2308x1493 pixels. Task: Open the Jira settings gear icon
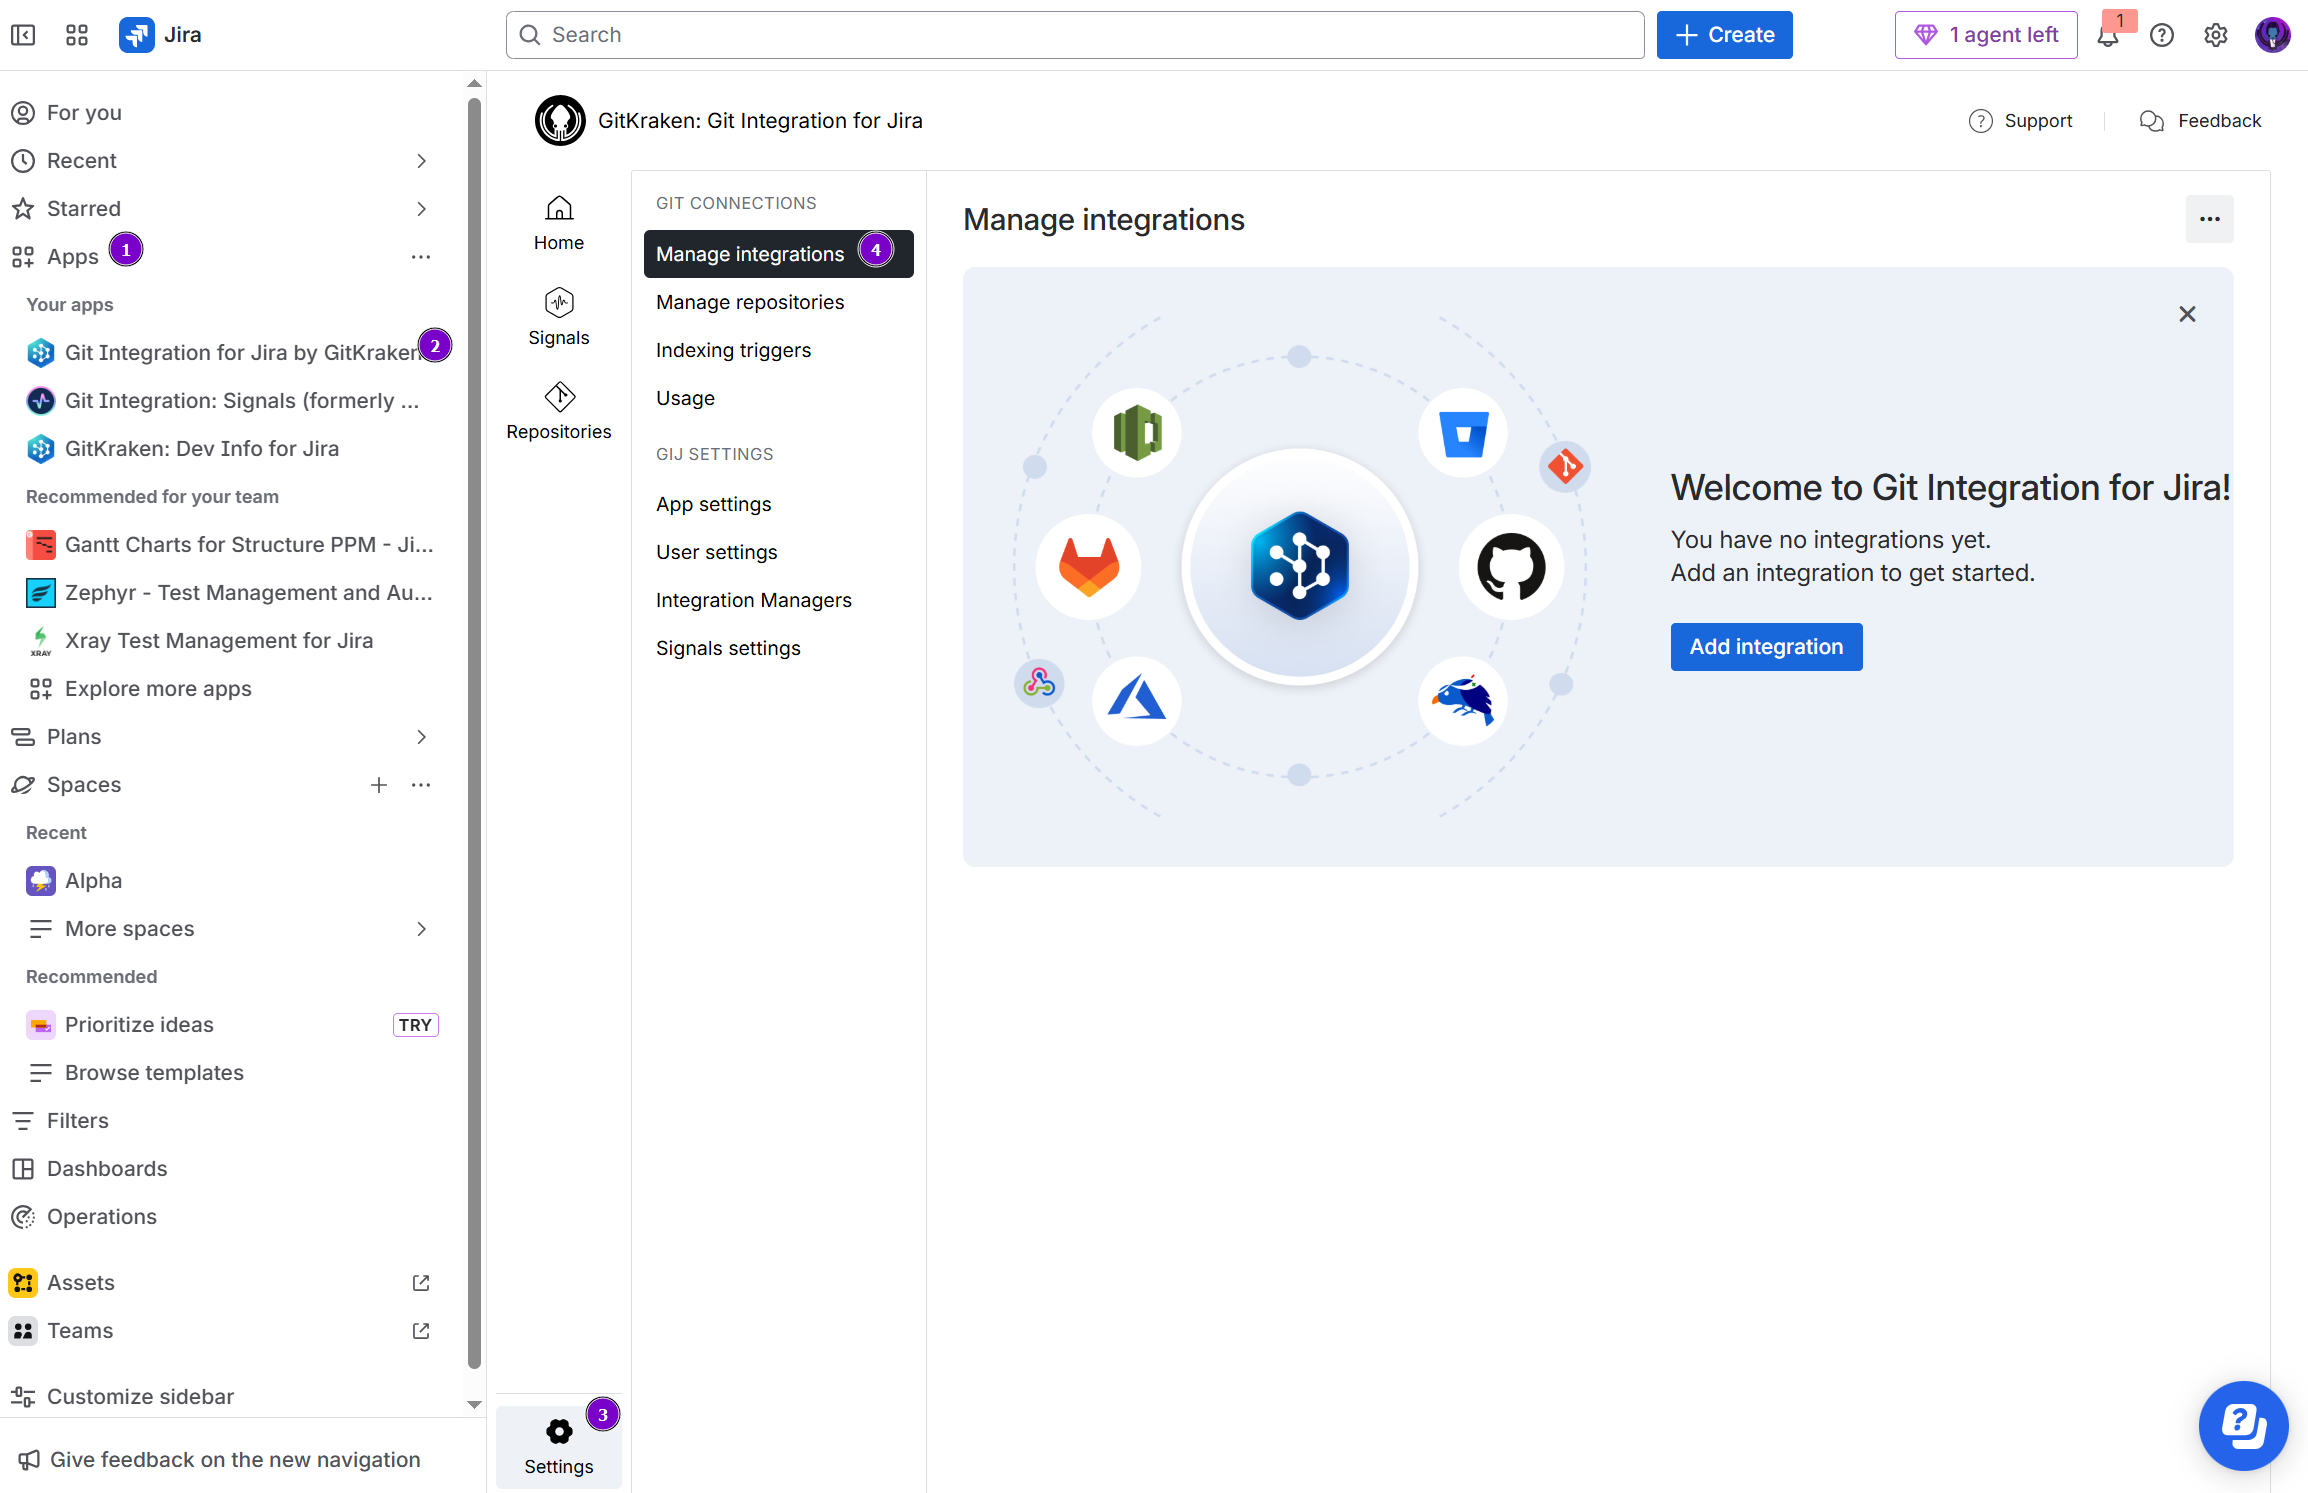(2215, 35)
